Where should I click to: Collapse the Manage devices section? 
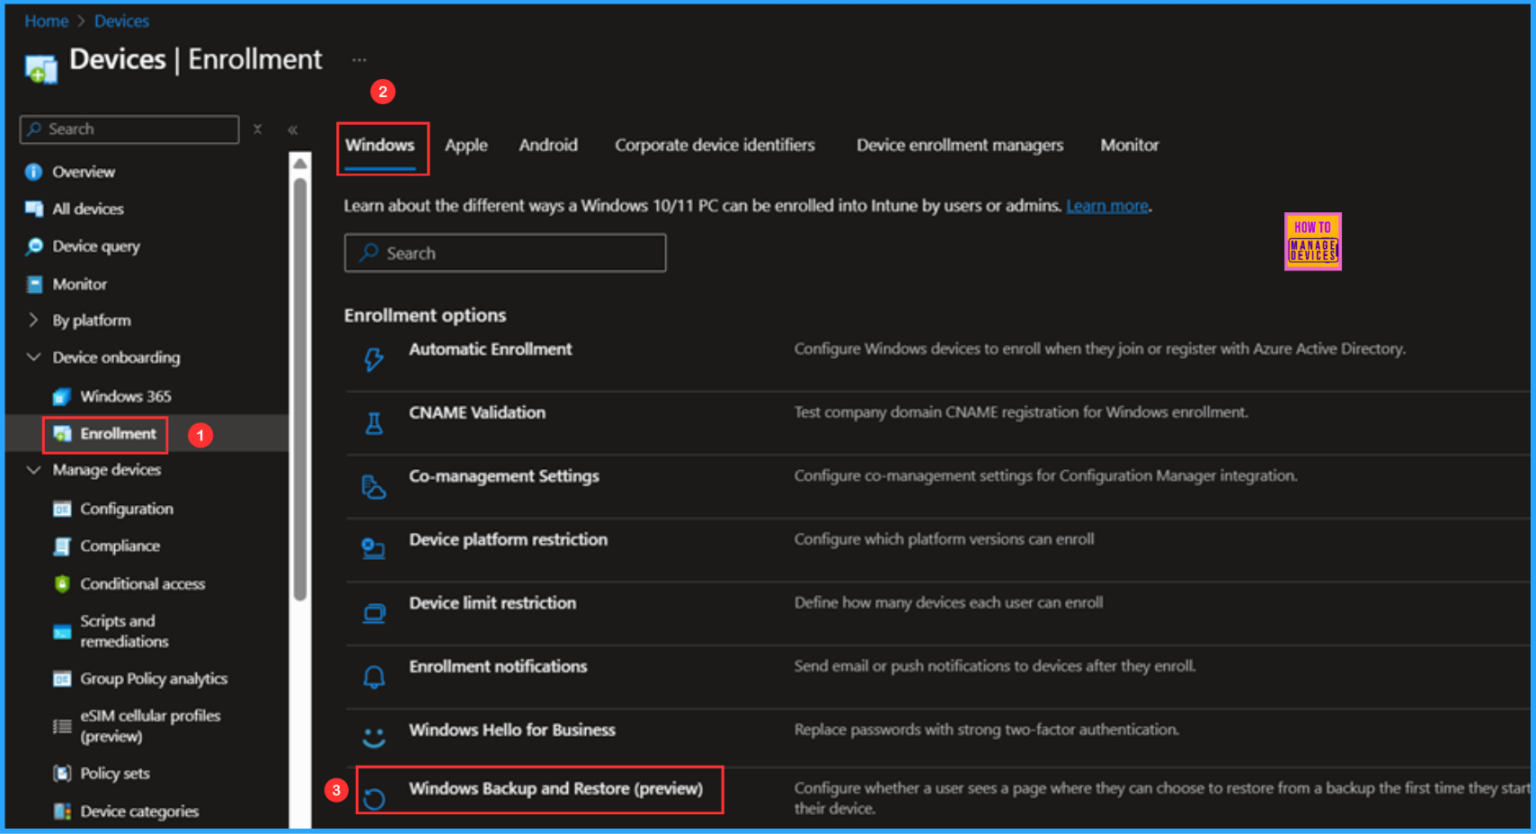(33, 470)
